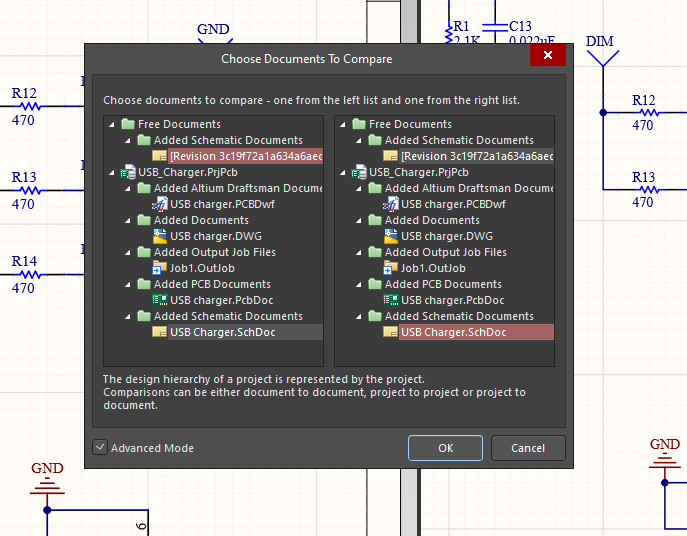Click USB Charger.SchDoc schematic icon in right list
The image size is (687, 536).
tap(390, 332)
